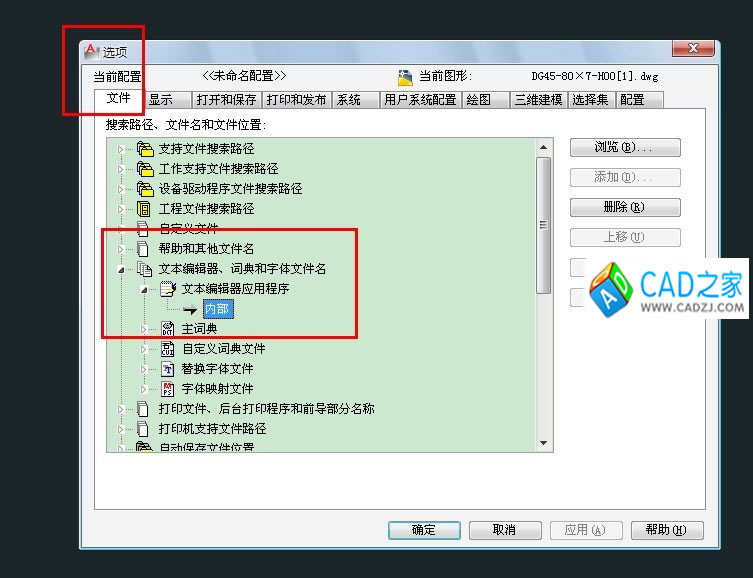753x578 pixels.
Task: Expand the 帮助和其他文件名 node
Action: coord(121,249)
